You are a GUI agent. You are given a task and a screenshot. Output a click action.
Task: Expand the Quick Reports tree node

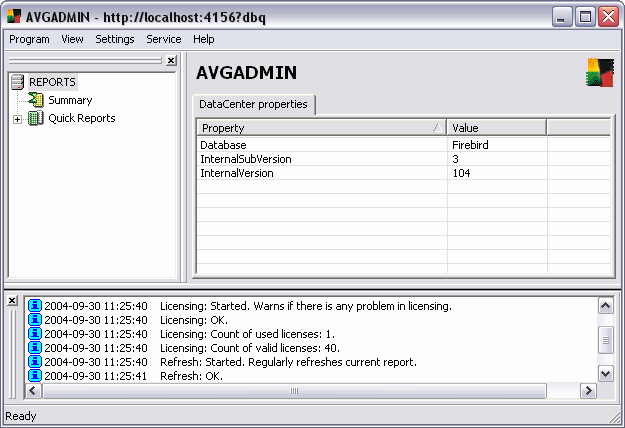[17, 119]
